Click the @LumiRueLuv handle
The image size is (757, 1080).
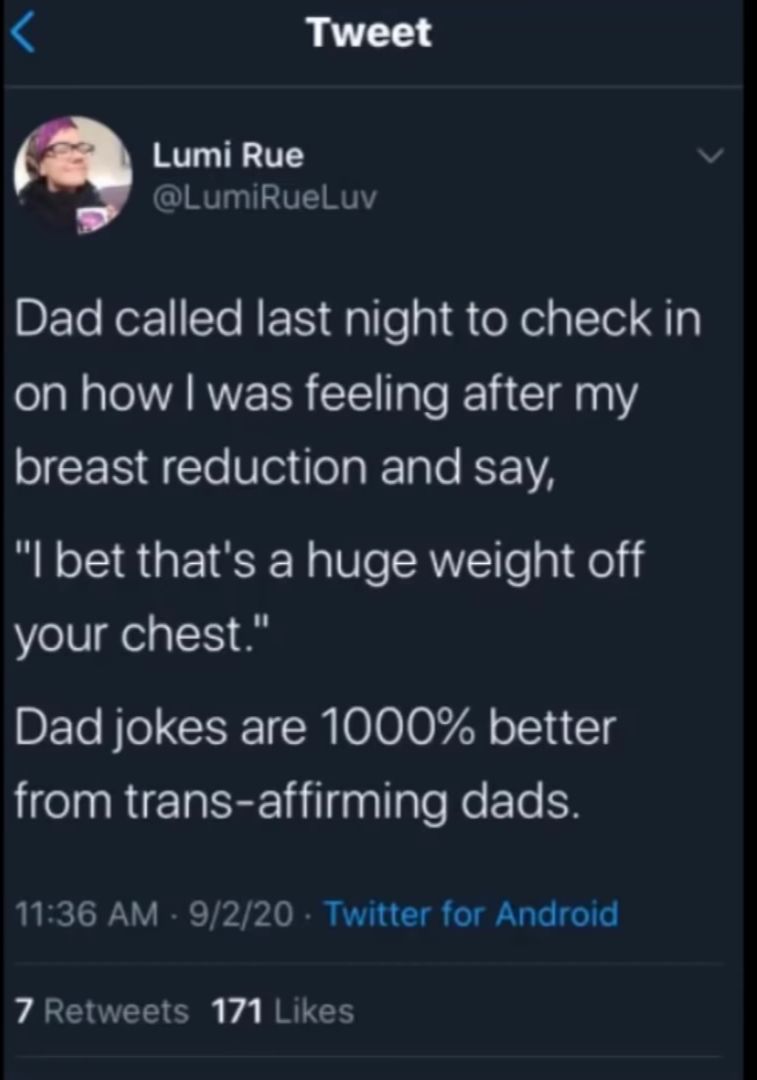click(x=265, y=196)
